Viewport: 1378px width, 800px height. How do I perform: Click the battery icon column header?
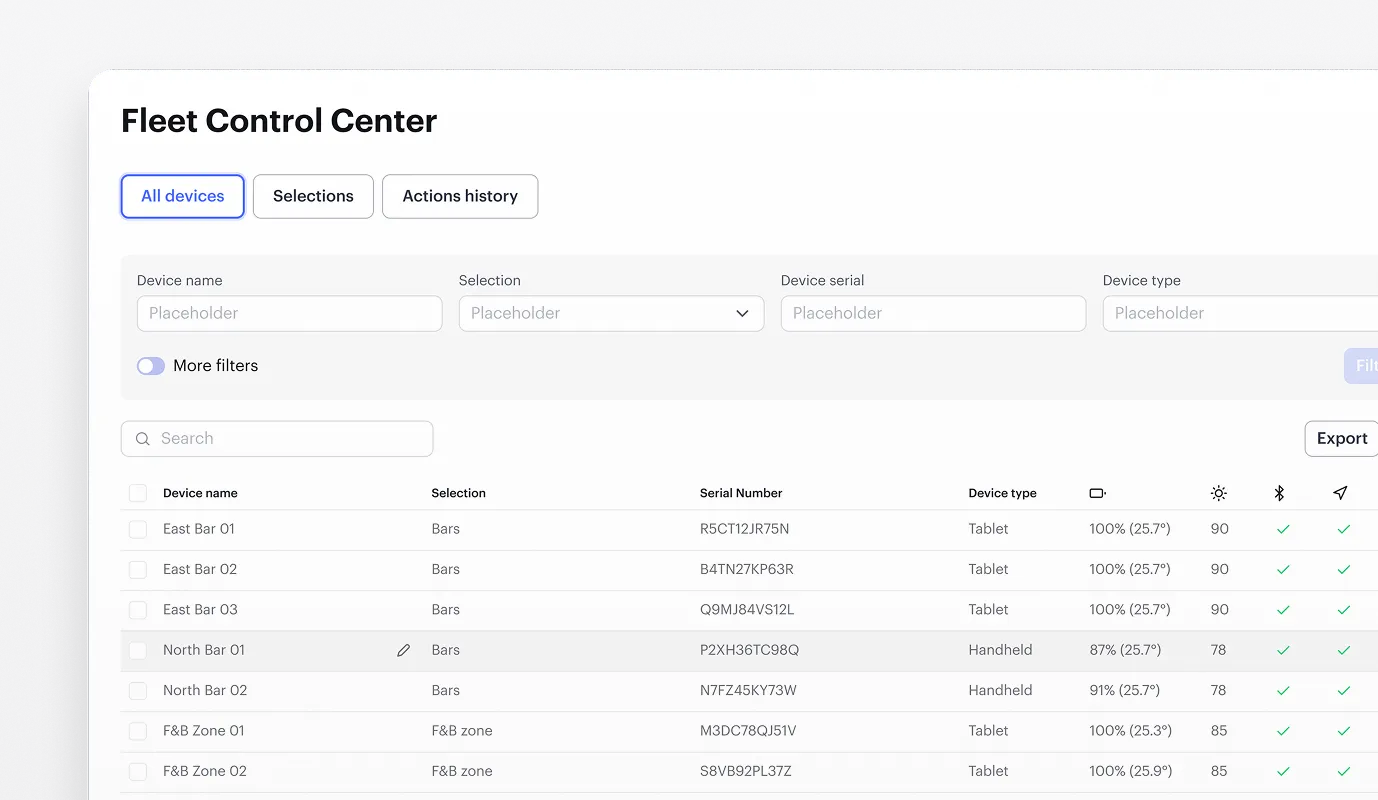point(1097,492)
